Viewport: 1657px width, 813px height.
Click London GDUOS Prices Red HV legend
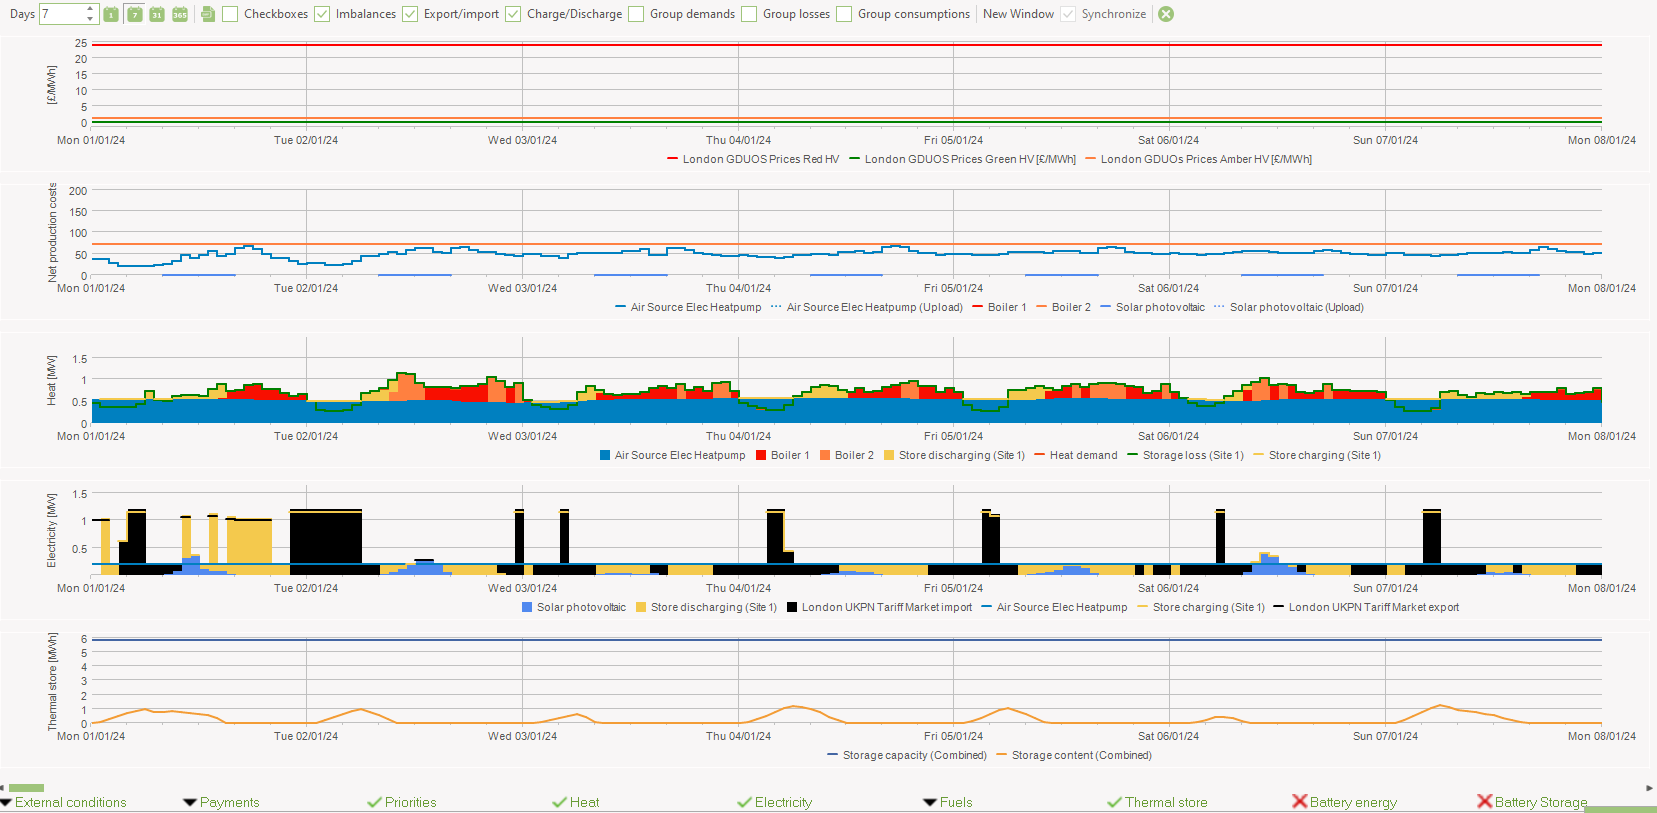point(753,159)
